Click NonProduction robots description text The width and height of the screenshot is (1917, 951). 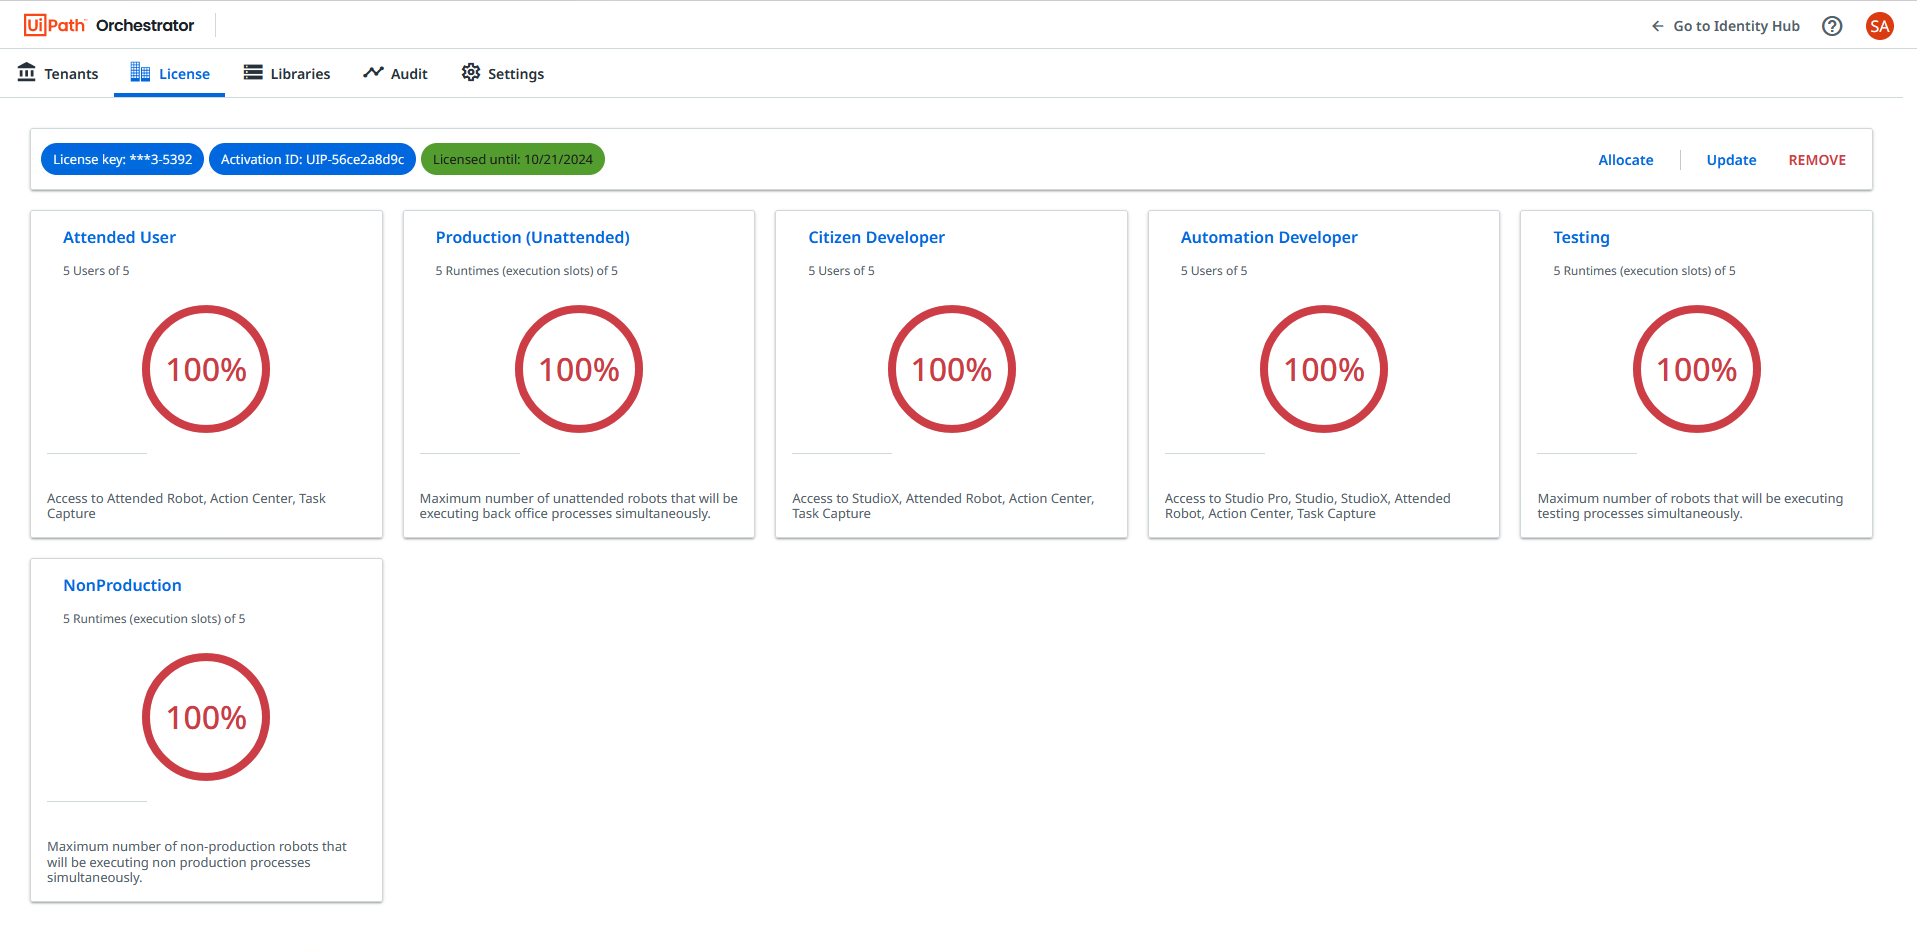click(x=197, y=862)
